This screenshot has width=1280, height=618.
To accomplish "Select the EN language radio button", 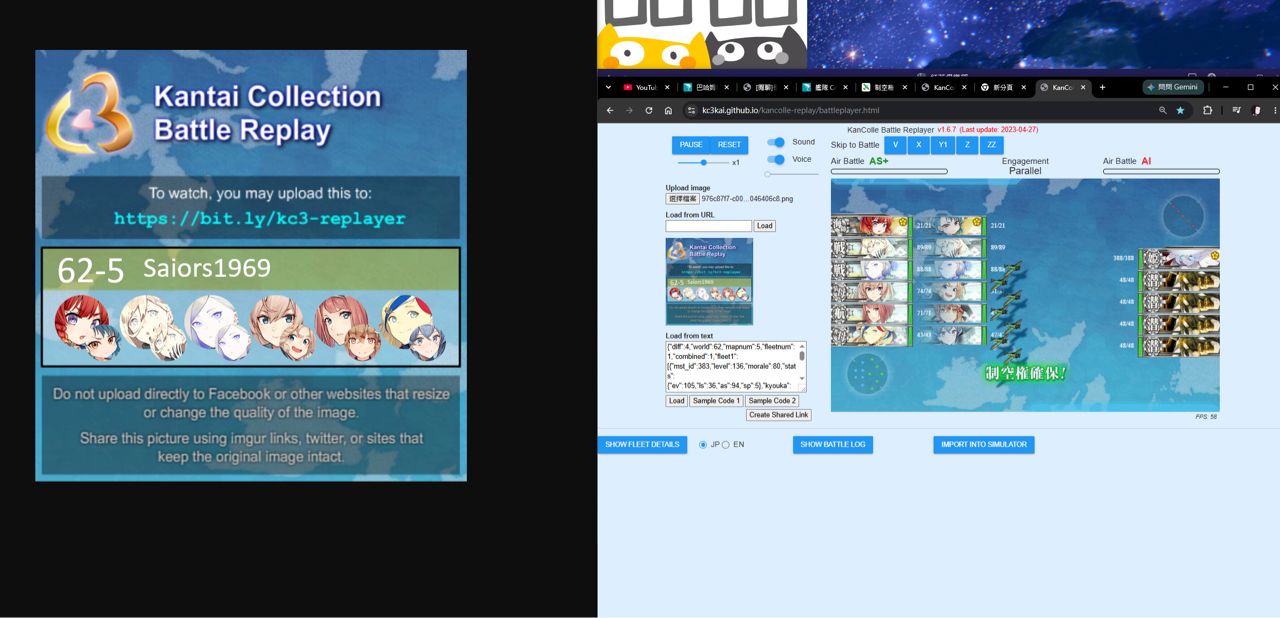I will pyautogui.click(x=726, y=445).
